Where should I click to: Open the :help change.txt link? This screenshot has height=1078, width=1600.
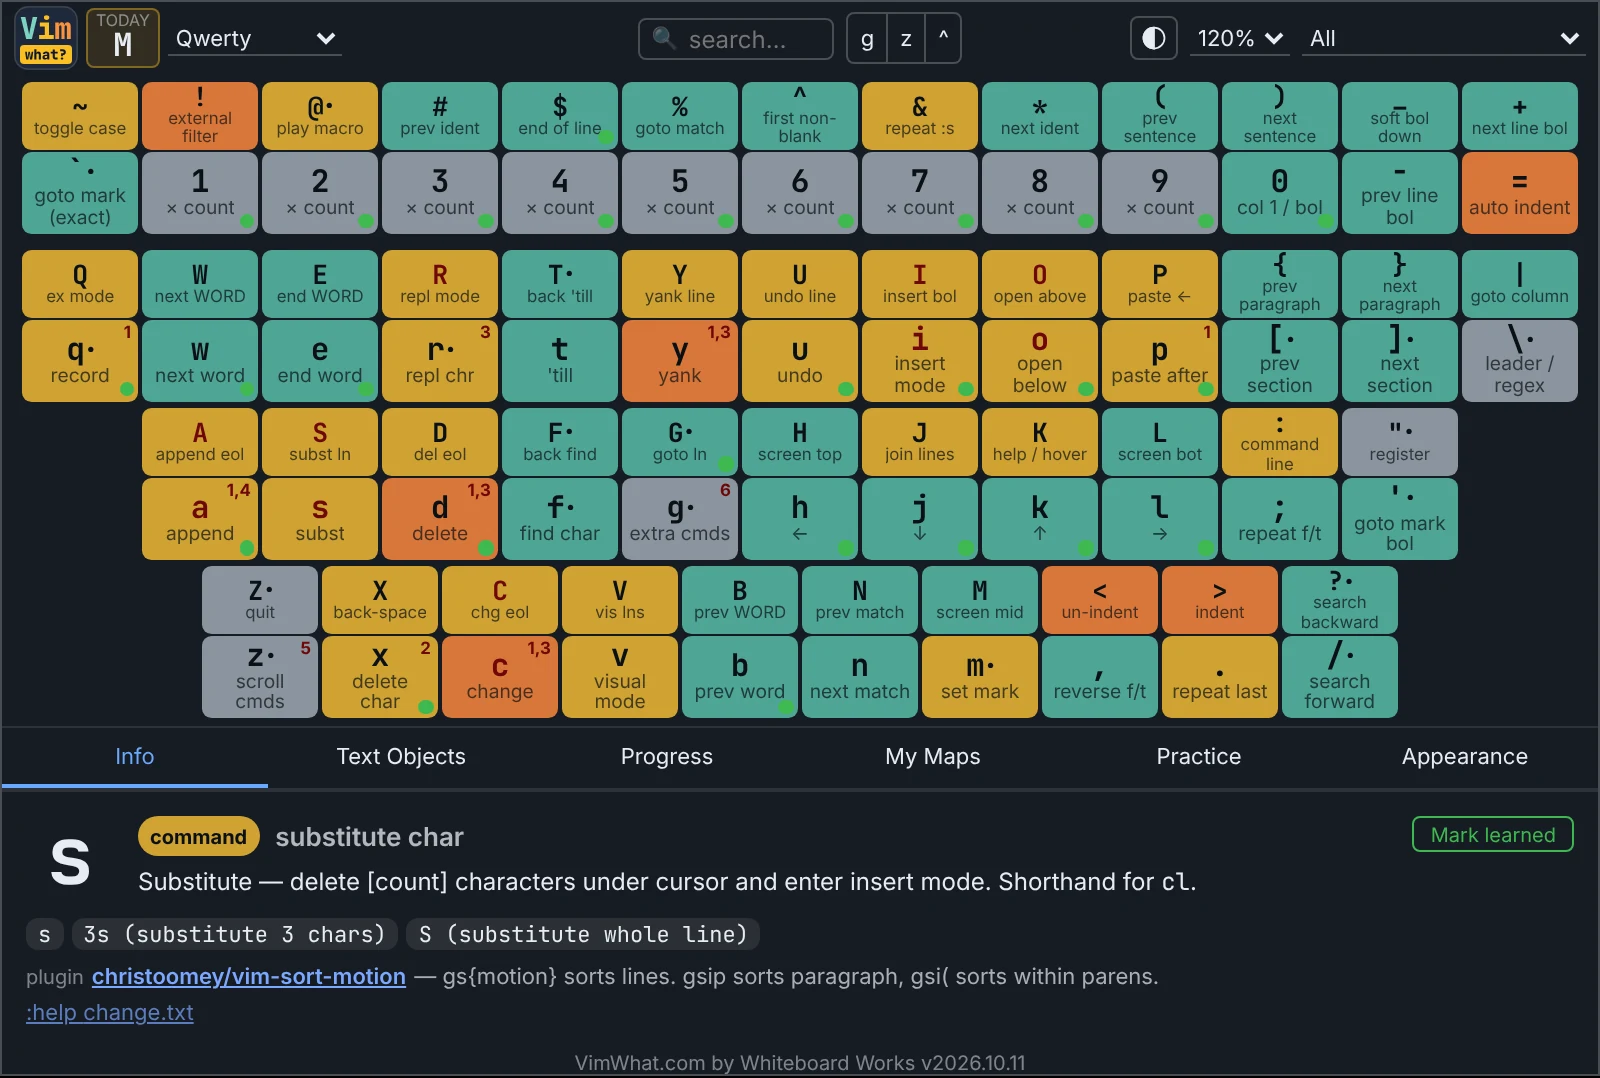coord(110,1012)
